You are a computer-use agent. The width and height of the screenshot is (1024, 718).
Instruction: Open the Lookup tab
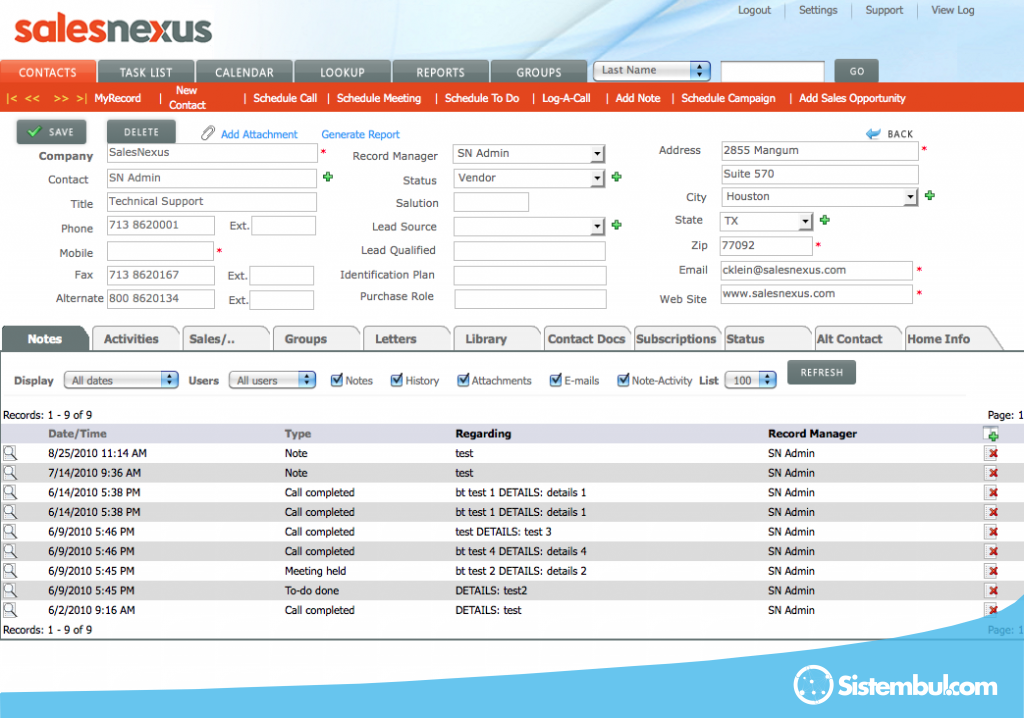(x=342, y=72)
